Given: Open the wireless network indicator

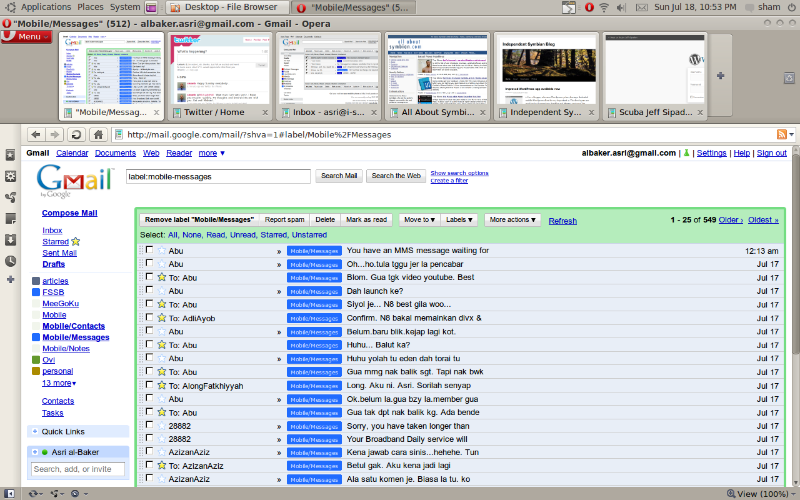Looking at the screenshot, I should [x=604, y=7].
